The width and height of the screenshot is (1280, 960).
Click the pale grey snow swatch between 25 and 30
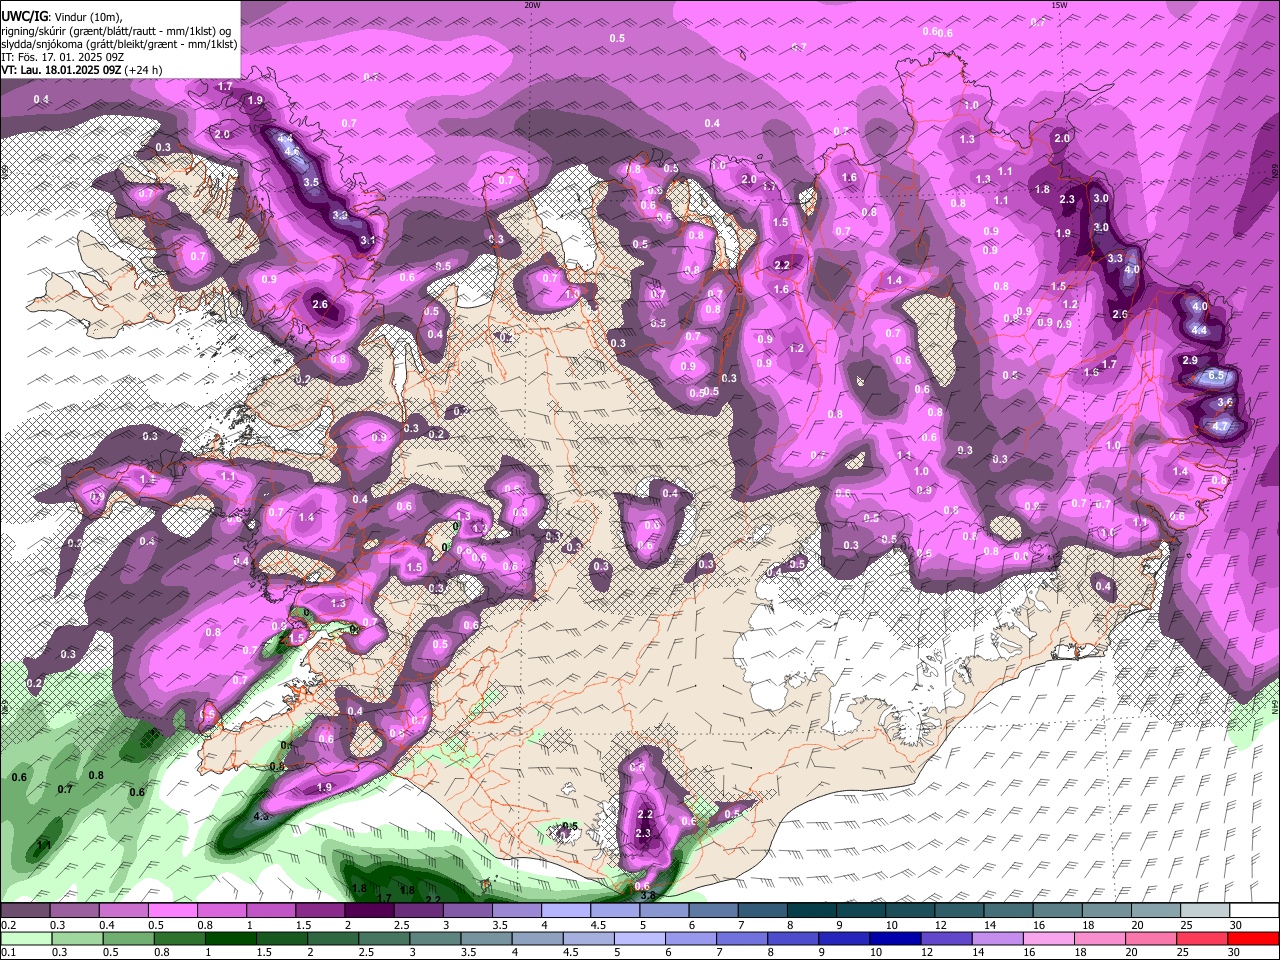[x=1205, y=911]
